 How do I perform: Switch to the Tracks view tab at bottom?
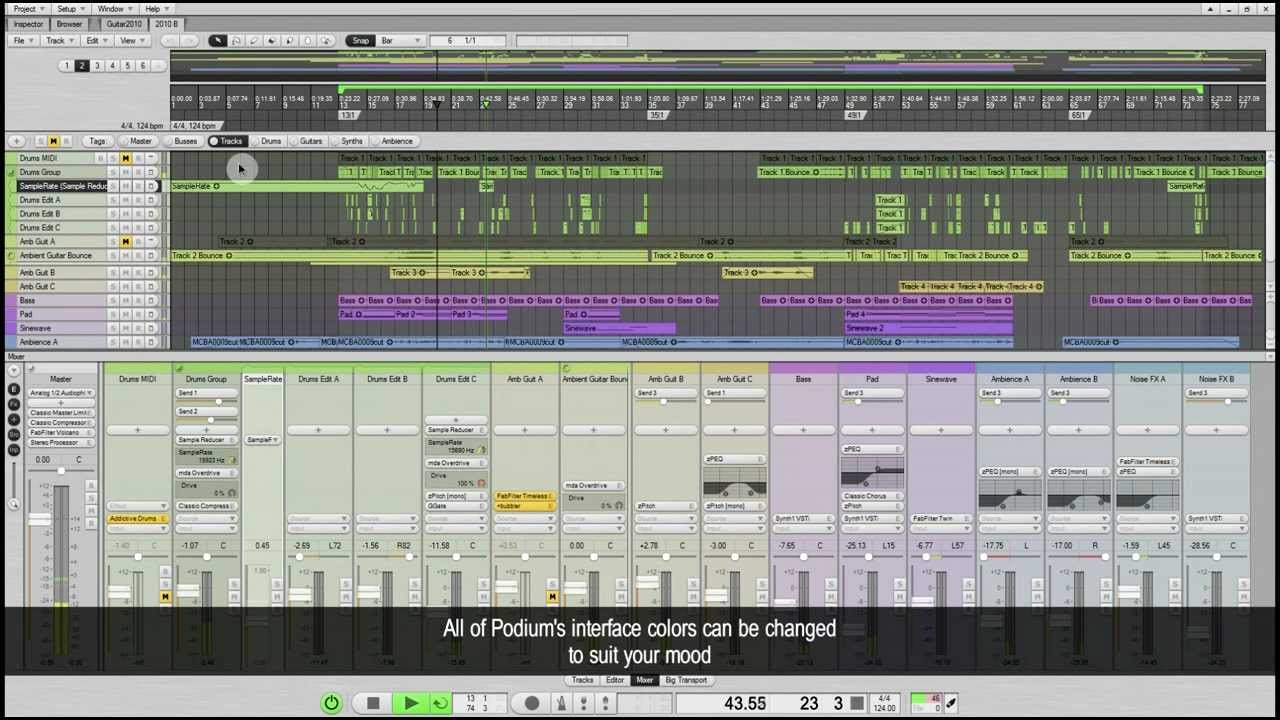[x=582, y=680]
